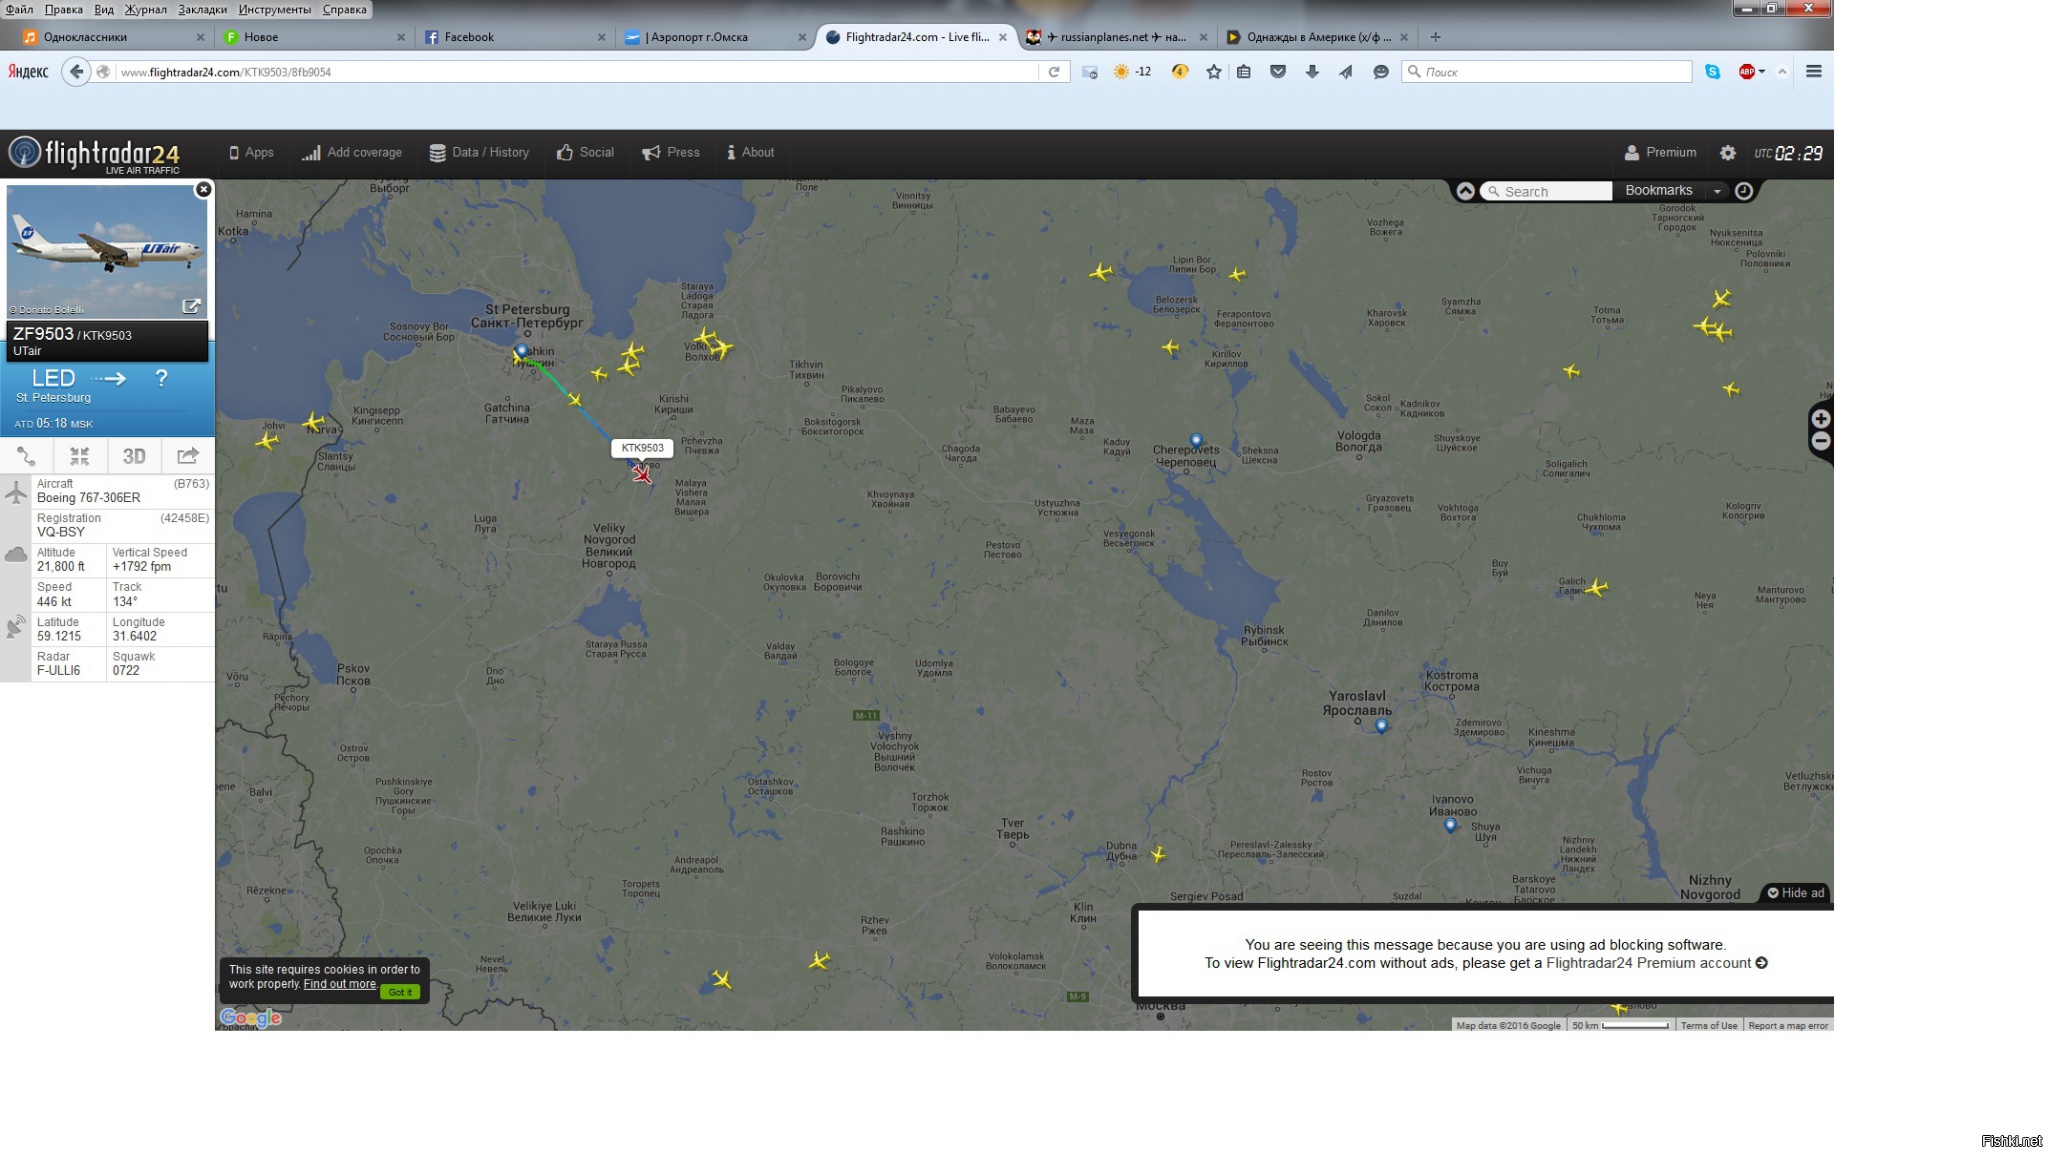This screenshot has width=2048, height=1153.
Task: Expand the Adblock Plus toolbar dropdown
Action: [x=1761, y=72]
